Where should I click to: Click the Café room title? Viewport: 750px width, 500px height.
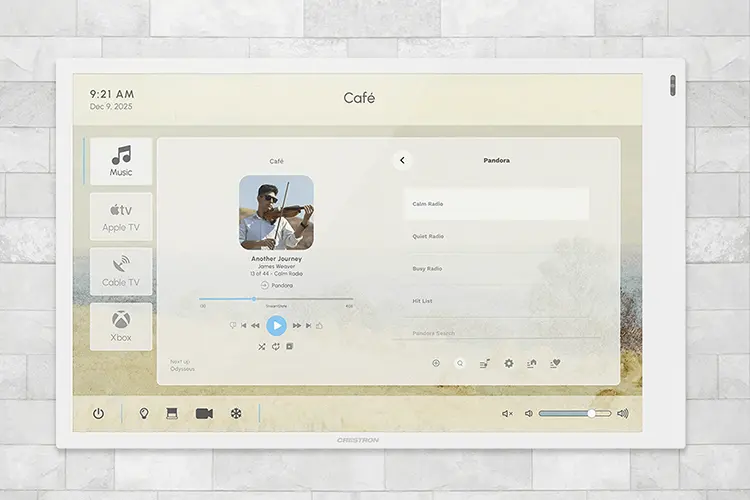[359, 98]
